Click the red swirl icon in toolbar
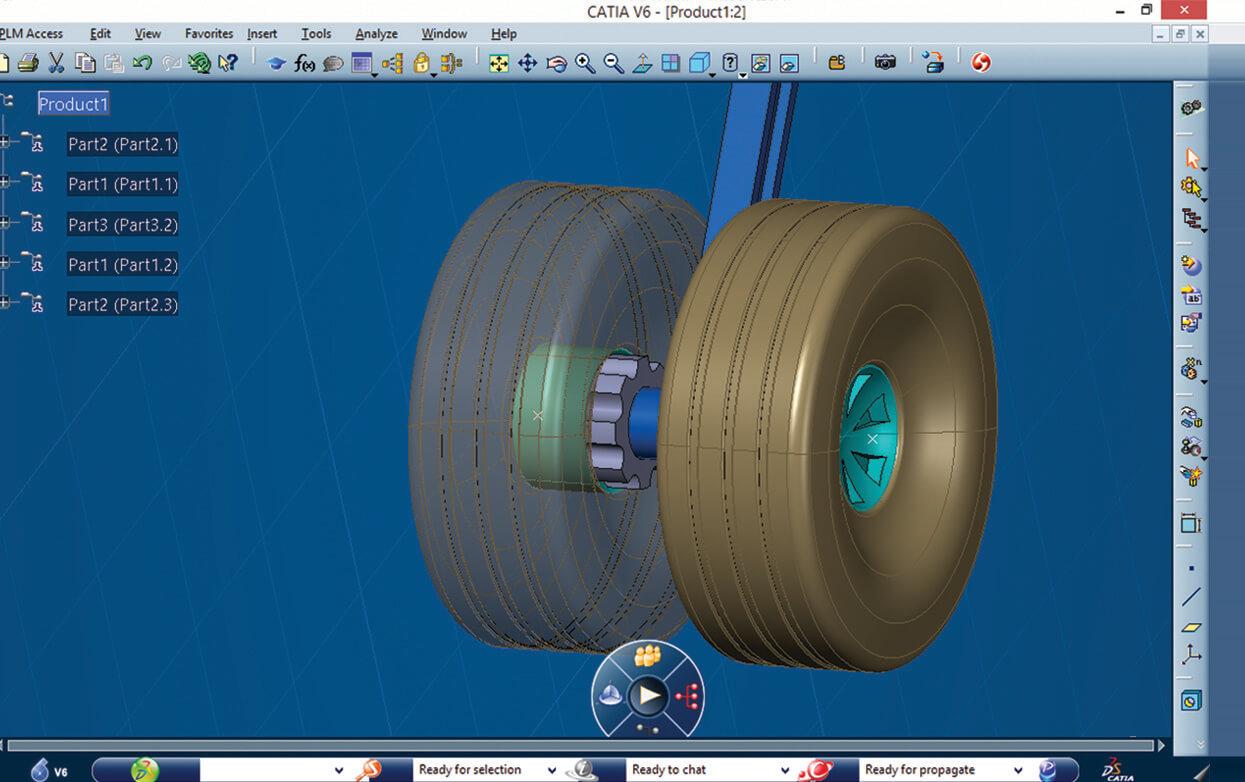Image resolution: width=1245 pixels, height=782 pixels. 981,63
